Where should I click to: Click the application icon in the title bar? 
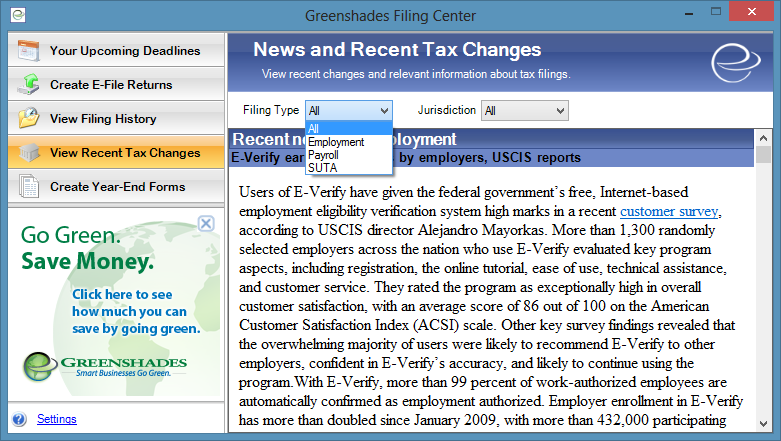18,15
